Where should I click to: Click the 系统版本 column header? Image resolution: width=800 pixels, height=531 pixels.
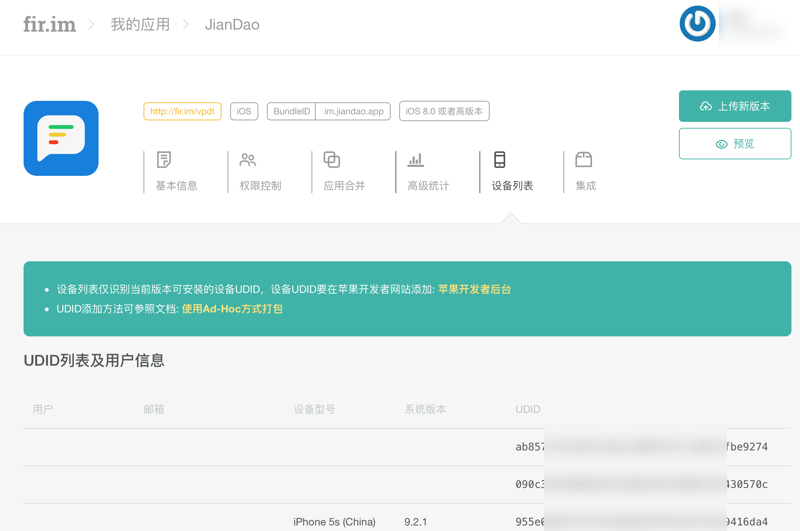(x=426, y=409)
